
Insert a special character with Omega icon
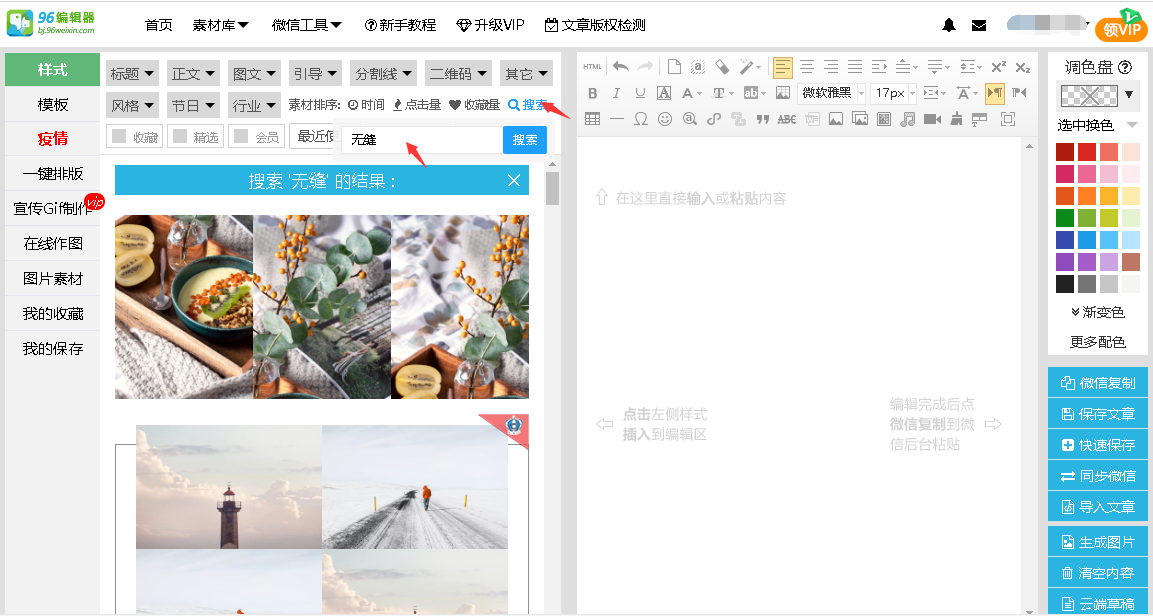640,118
